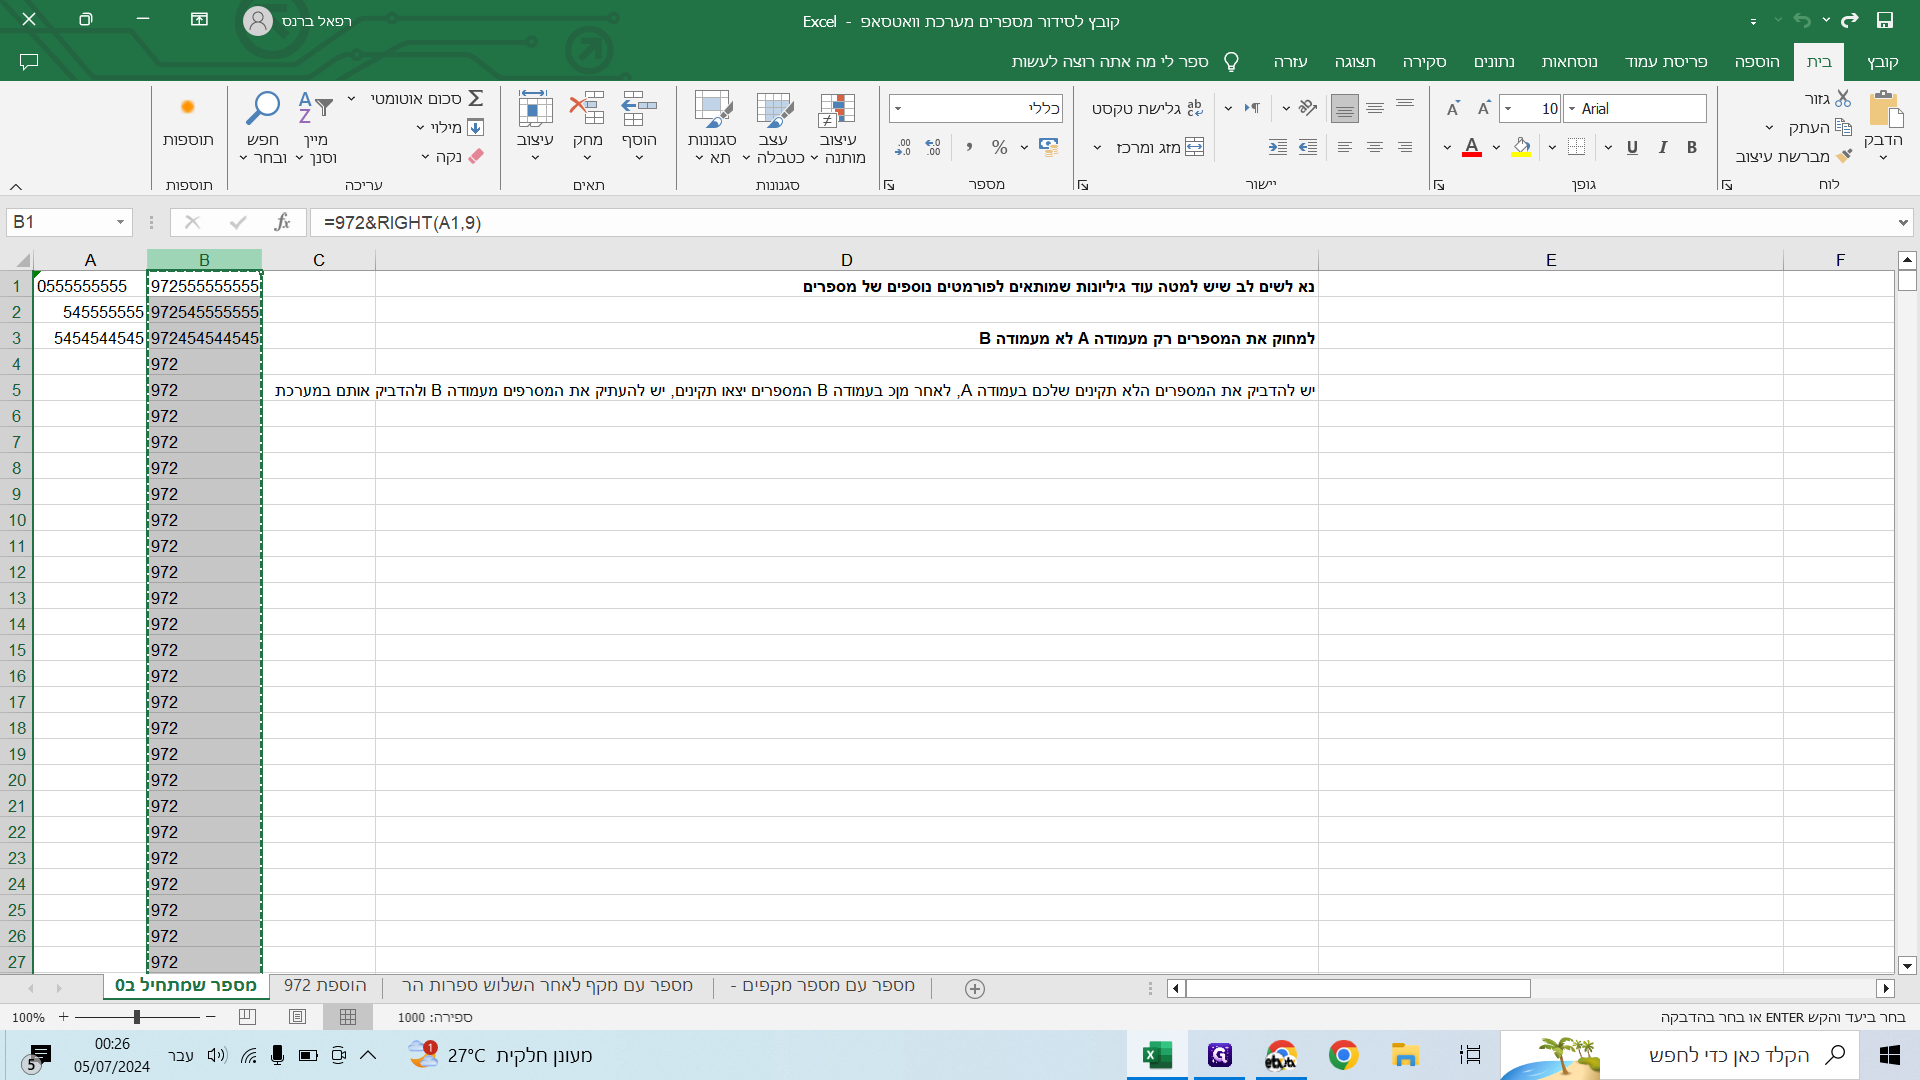Open the Arial font name dropdown

1572,108
